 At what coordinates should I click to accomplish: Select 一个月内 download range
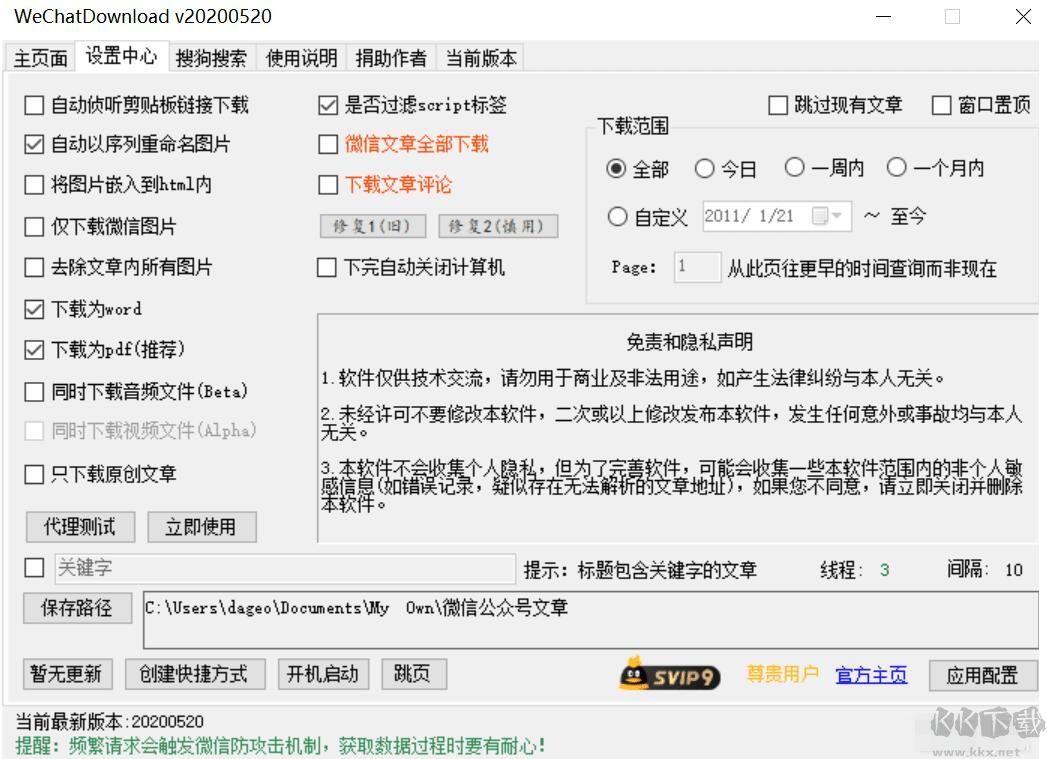pyautogui.click(x=896, y=168)
